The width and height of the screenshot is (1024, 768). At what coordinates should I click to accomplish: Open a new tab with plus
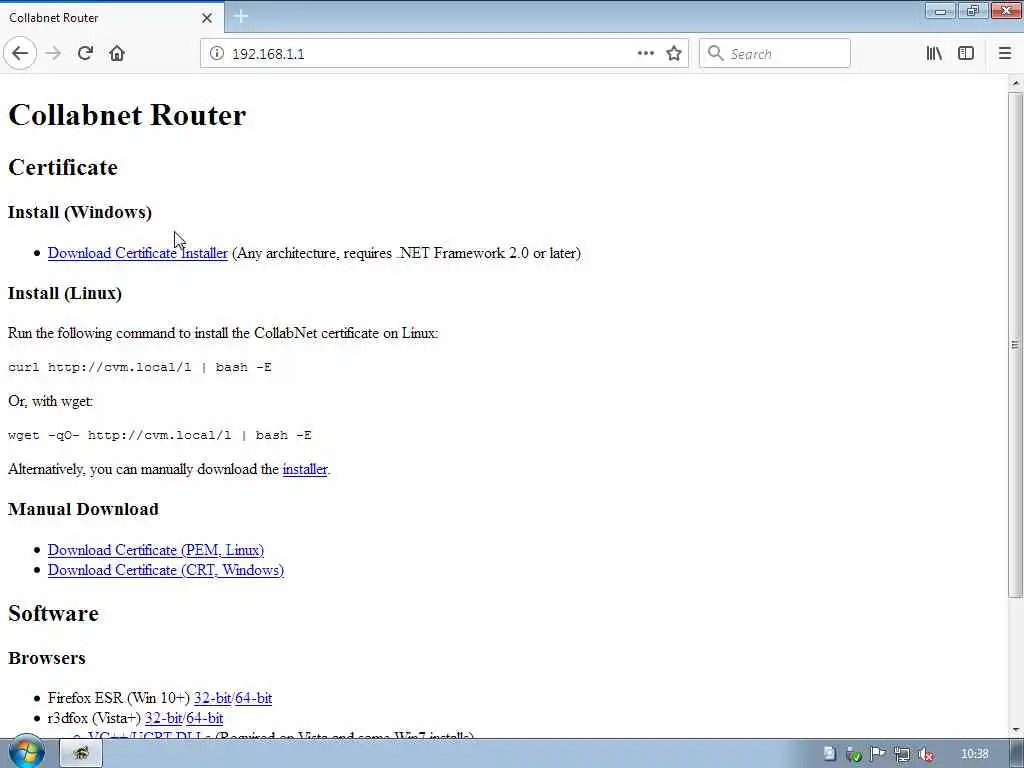(x=241, y=17)
